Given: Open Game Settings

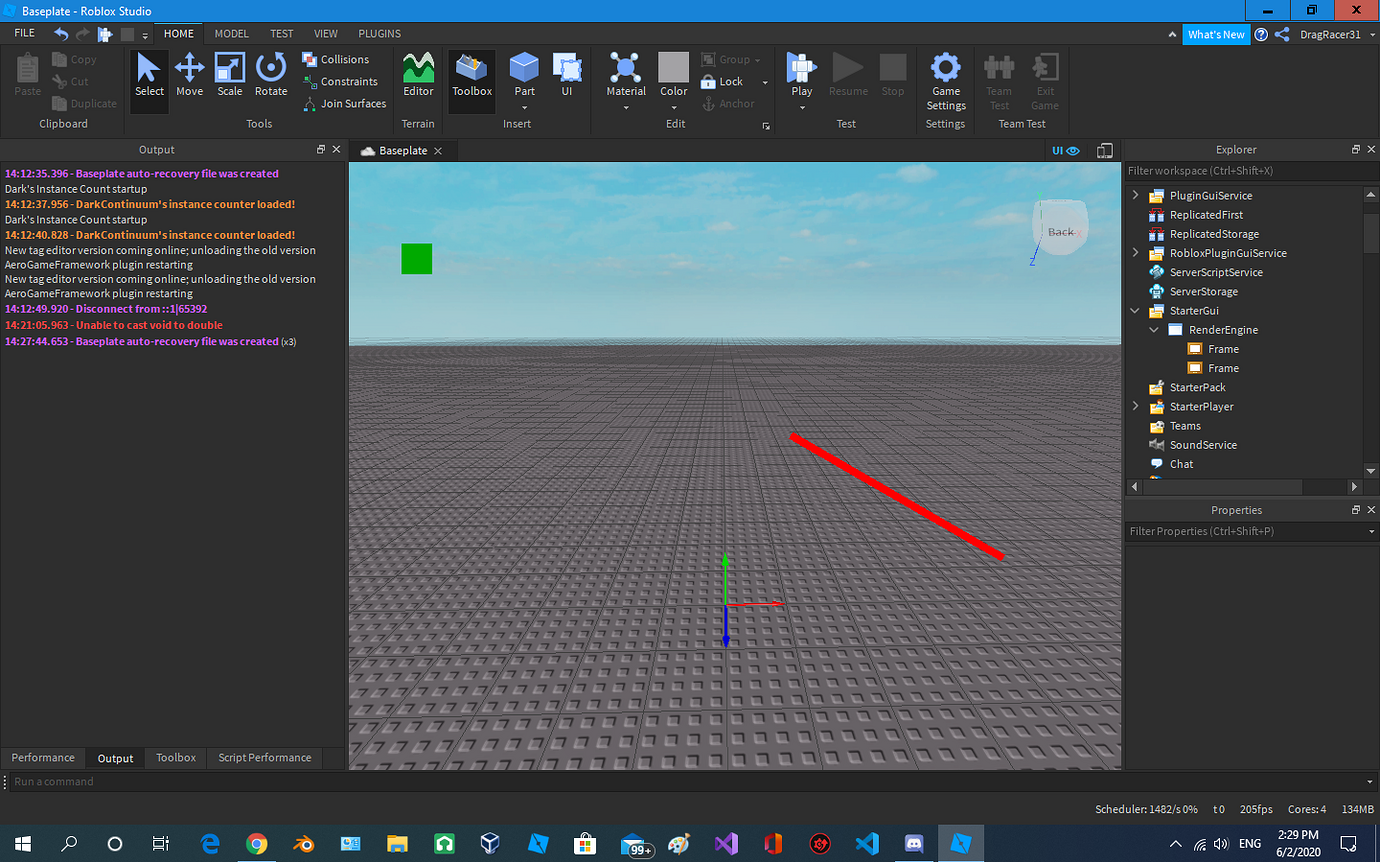Looking at the screenshot, I should coord(945,82).
